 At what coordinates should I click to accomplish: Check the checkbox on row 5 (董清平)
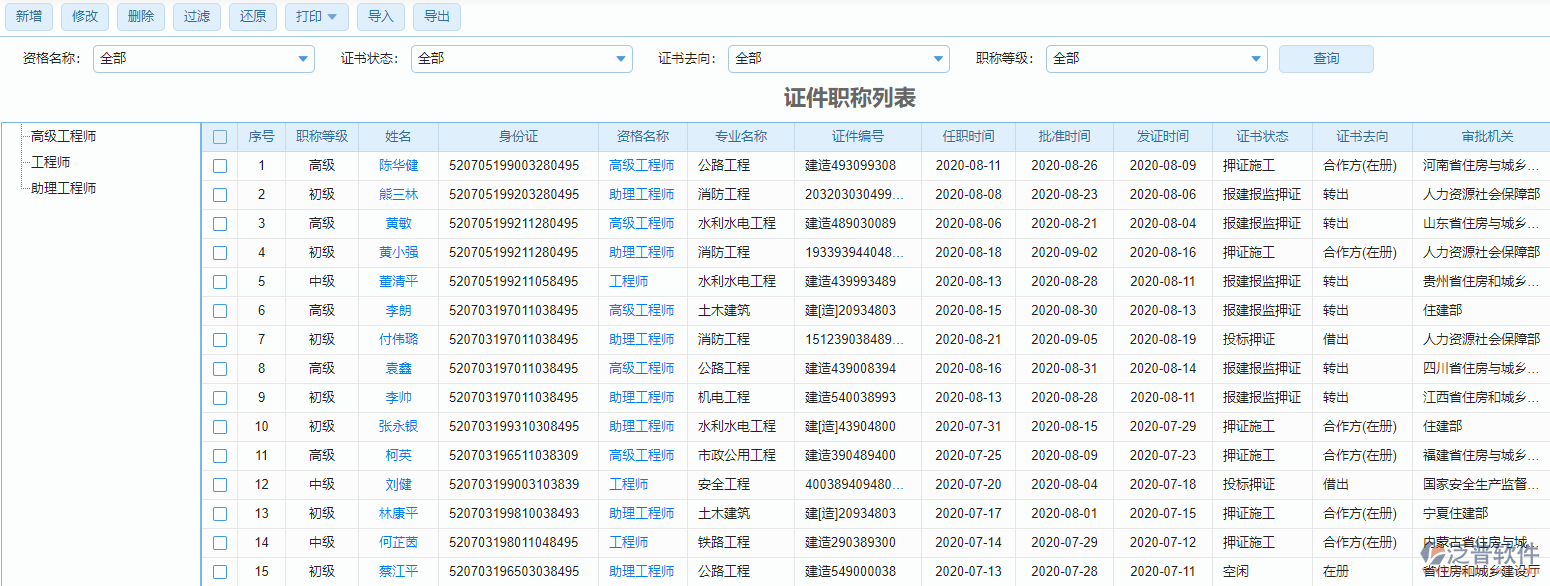pos(220,281)
